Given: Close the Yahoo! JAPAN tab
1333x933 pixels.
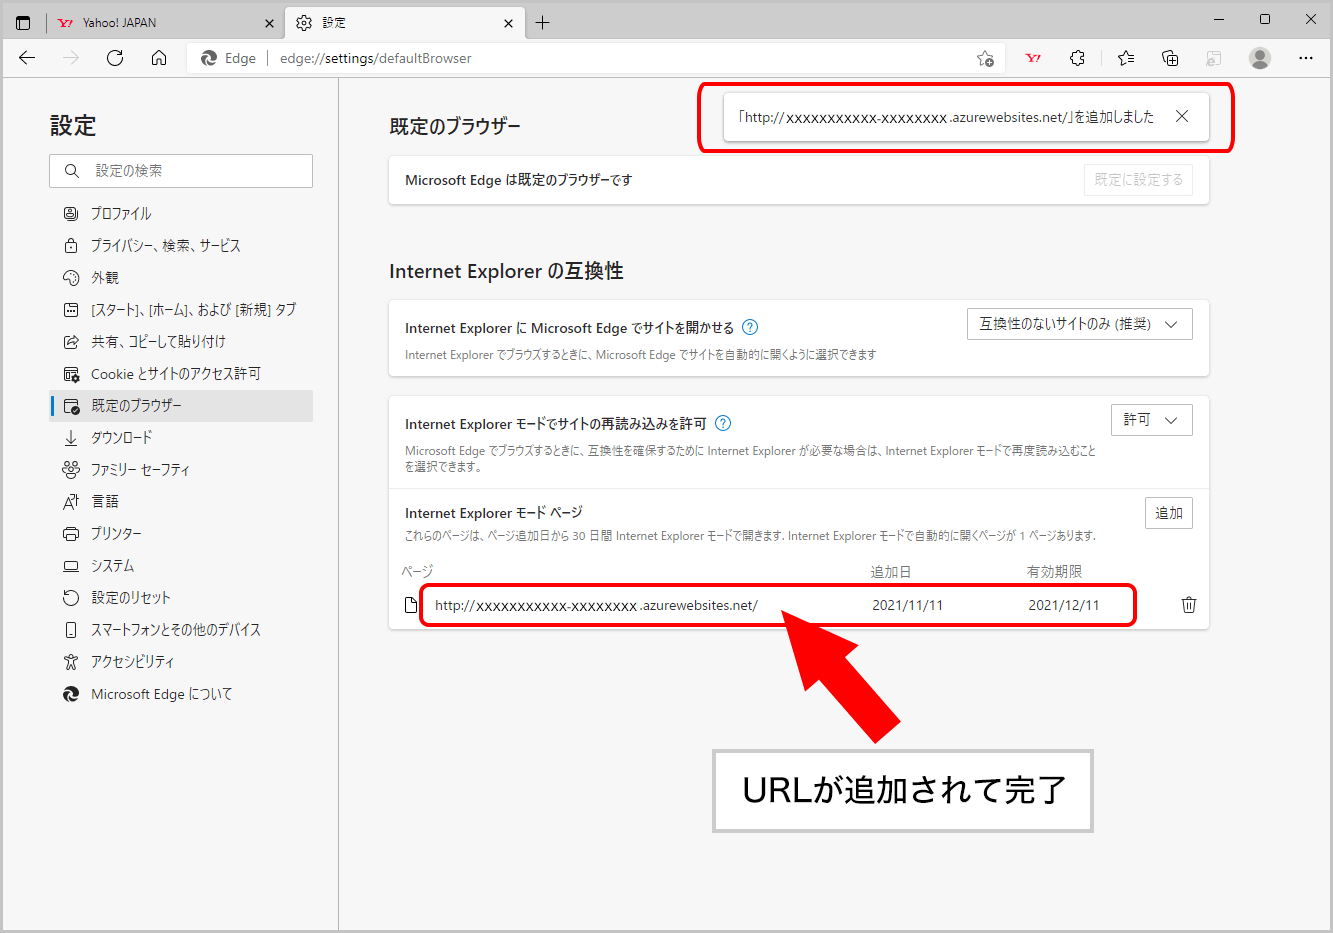Looking at the screenshot, I should point(269,23).
